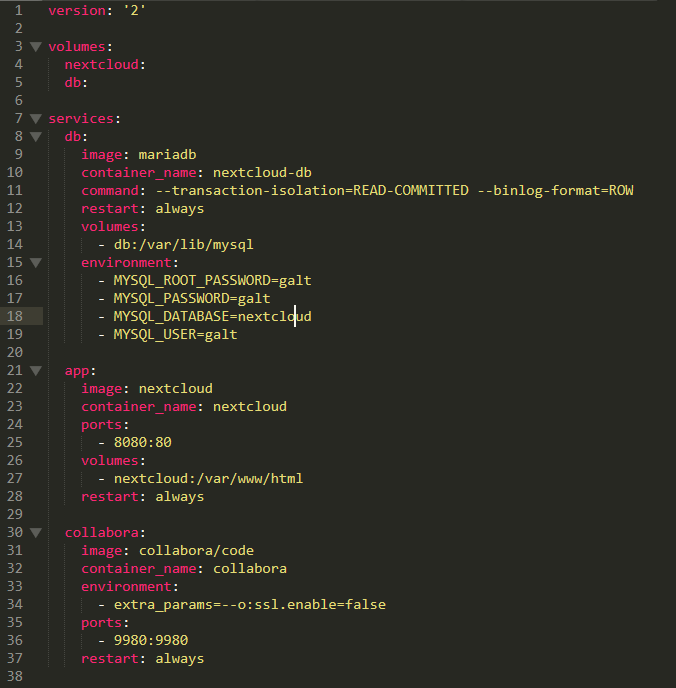Collapse the services block fold arrow
The width and height of the screenshot is (676, 688).
pos(36,118)
